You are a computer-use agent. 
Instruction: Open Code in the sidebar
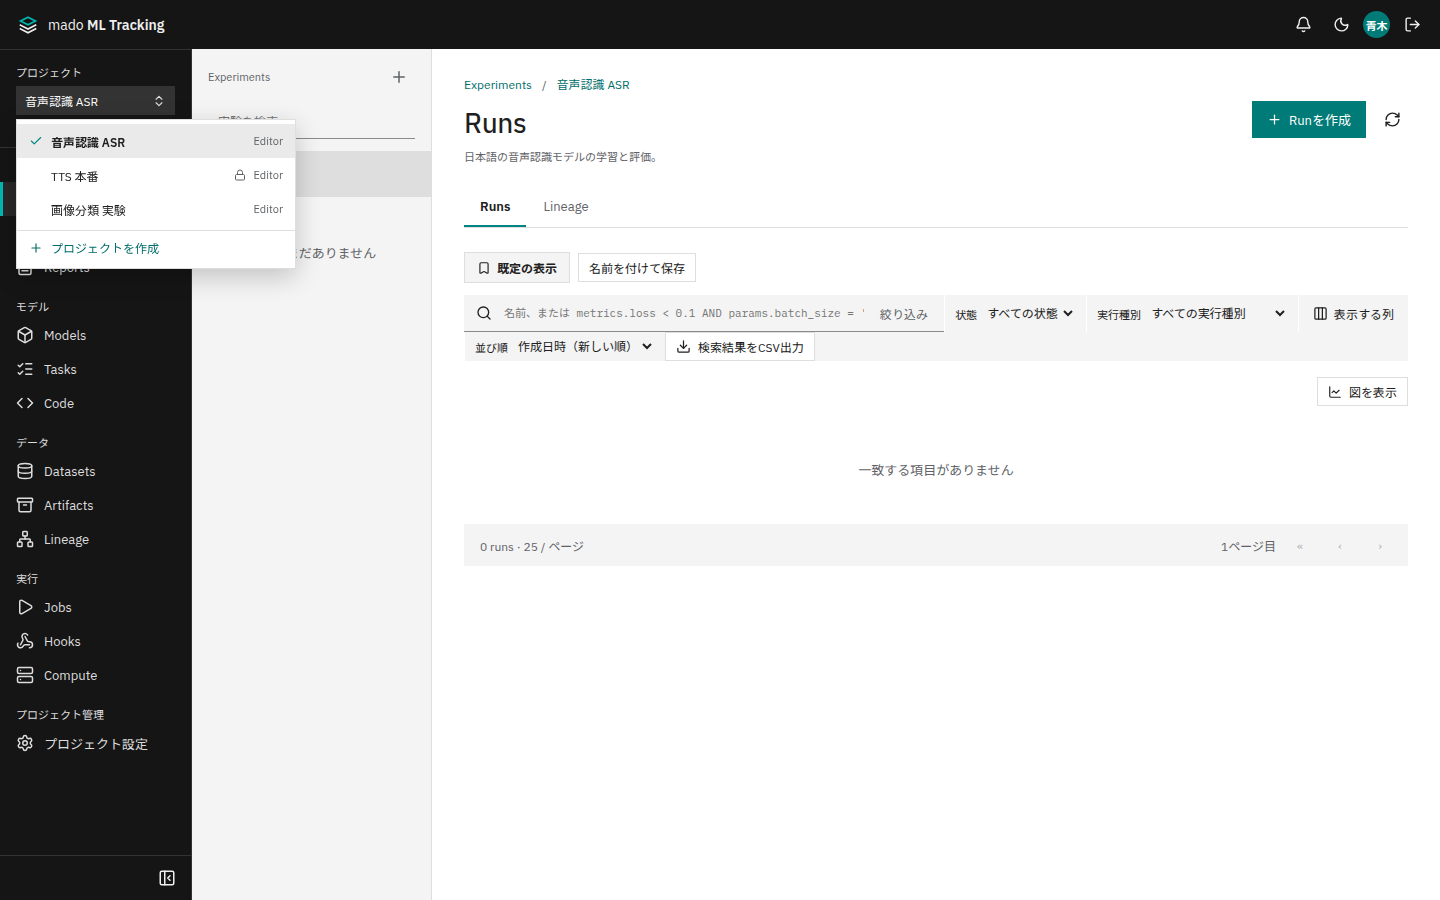click(x=96, y=403)
